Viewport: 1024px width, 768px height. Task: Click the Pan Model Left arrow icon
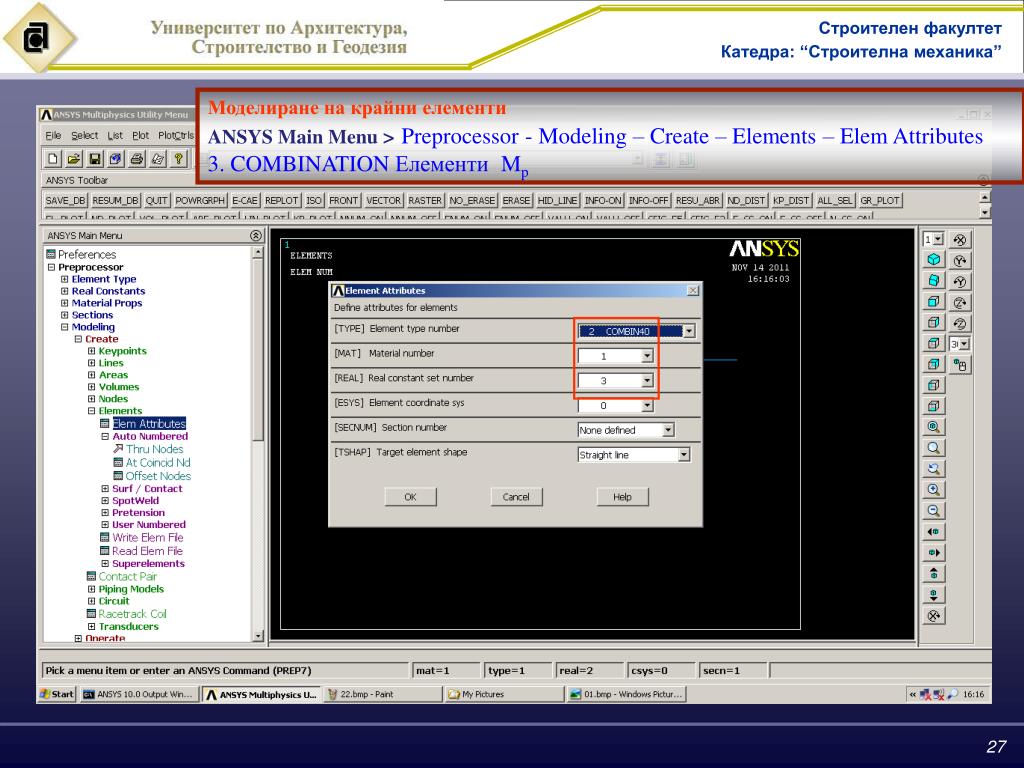(x=934, y=532)
